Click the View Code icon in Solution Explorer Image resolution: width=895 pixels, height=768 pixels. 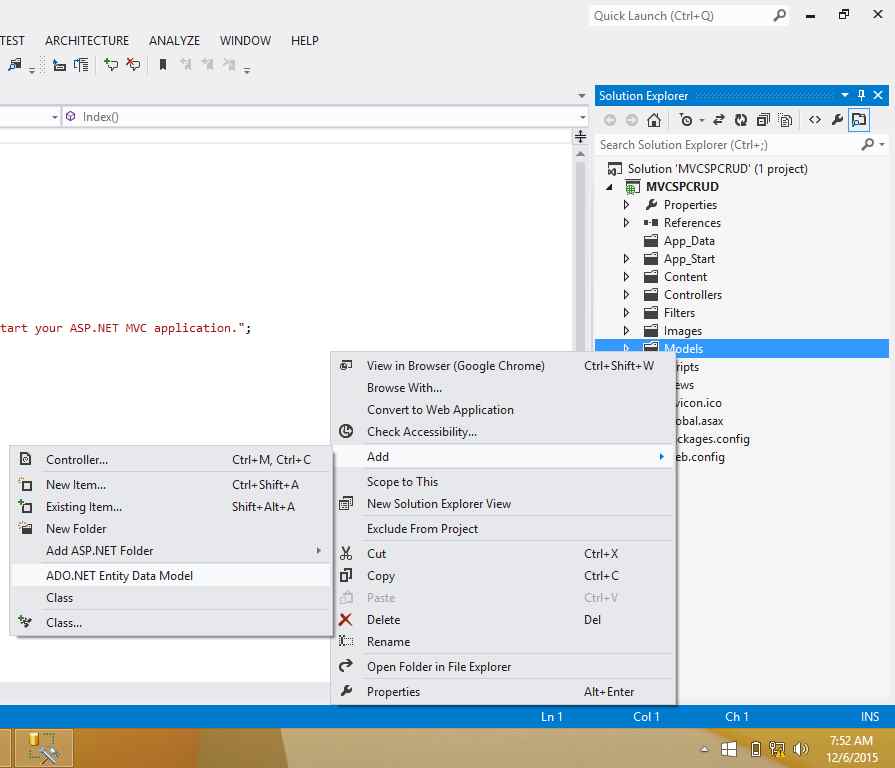815,120
